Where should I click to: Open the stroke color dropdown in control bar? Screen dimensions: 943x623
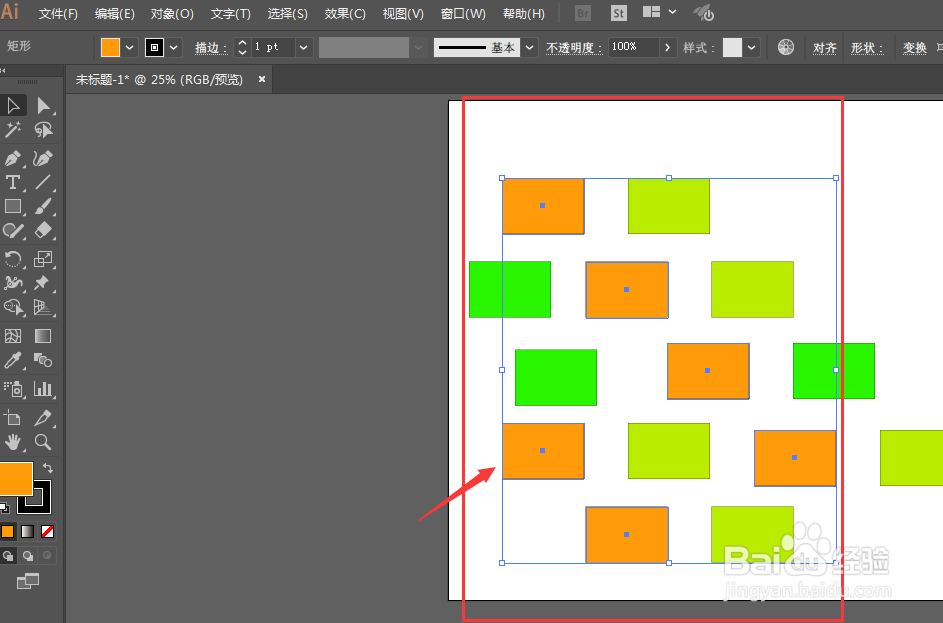coord(173,48)
